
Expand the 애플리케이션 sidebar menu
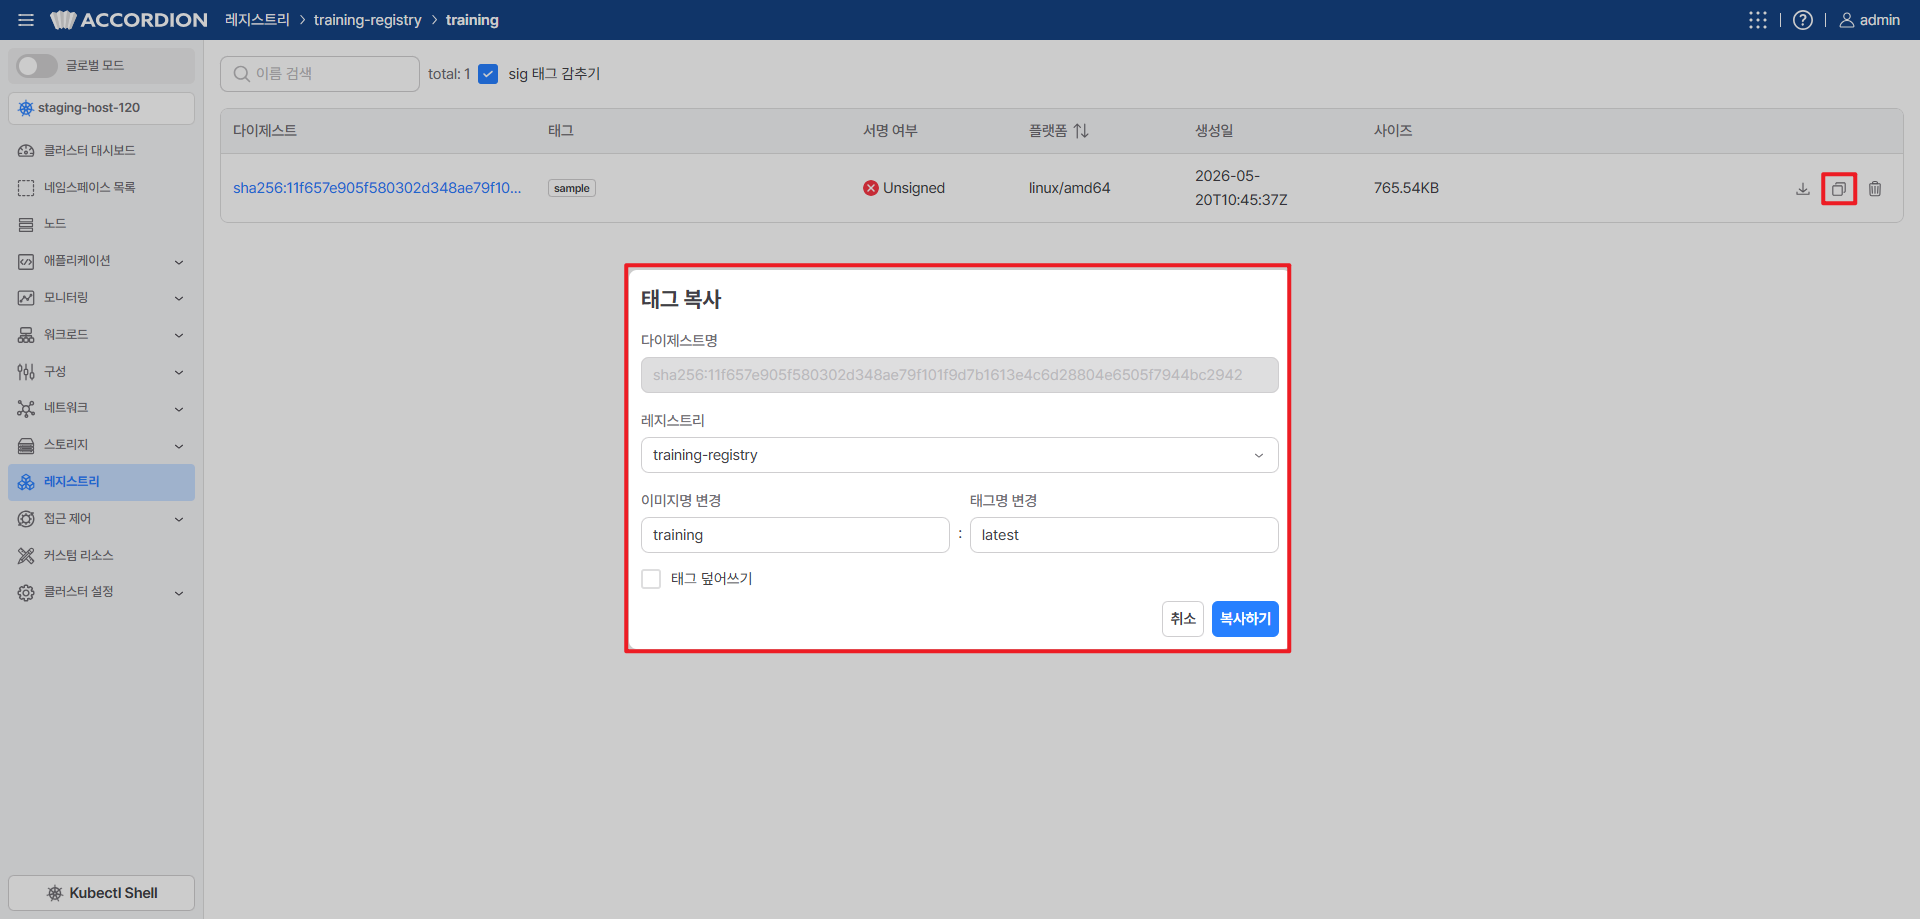pos(101,261)
